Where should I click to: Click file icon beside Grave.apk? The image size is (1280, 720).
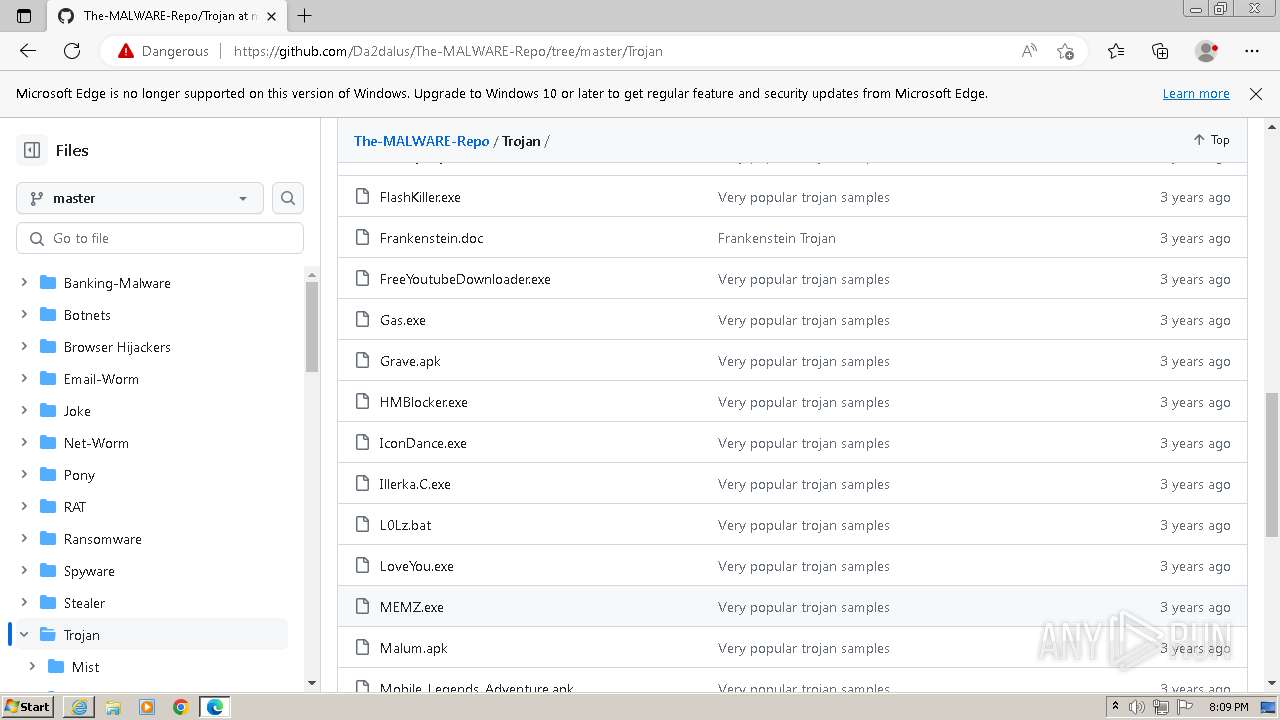(362, 361)
